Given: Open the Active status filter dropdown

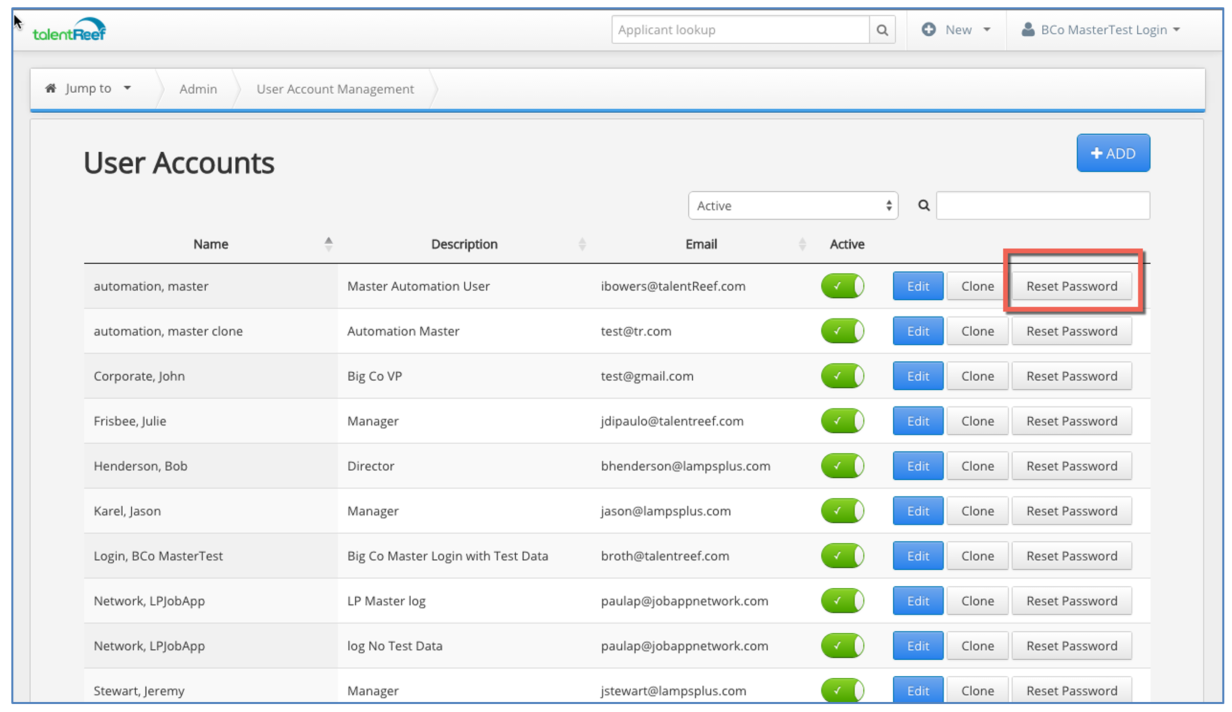Looking at the screenshot, I should pos(793,205).
